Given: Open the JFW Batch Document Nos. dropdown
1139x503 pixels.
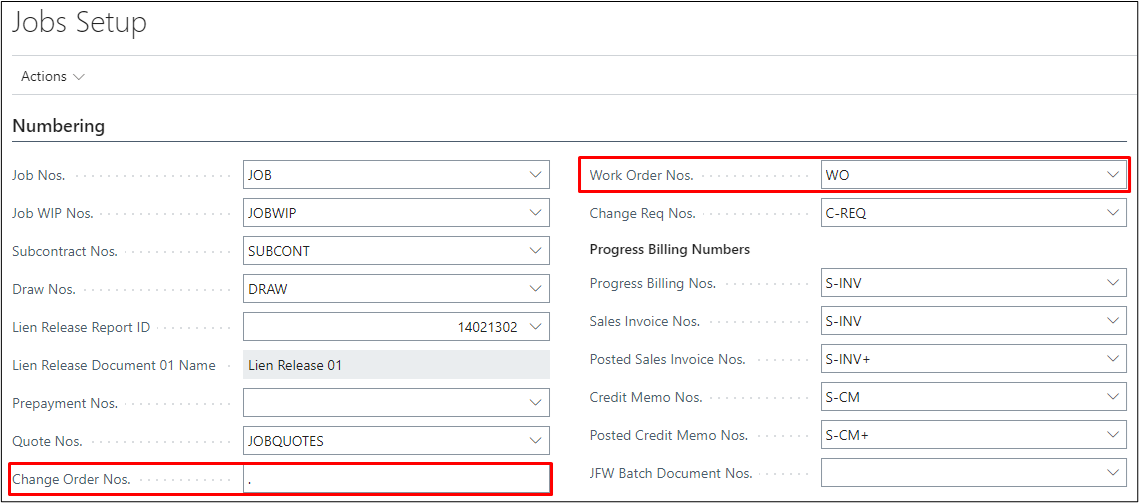Looking at the screenshot, I should point(1113,473).
